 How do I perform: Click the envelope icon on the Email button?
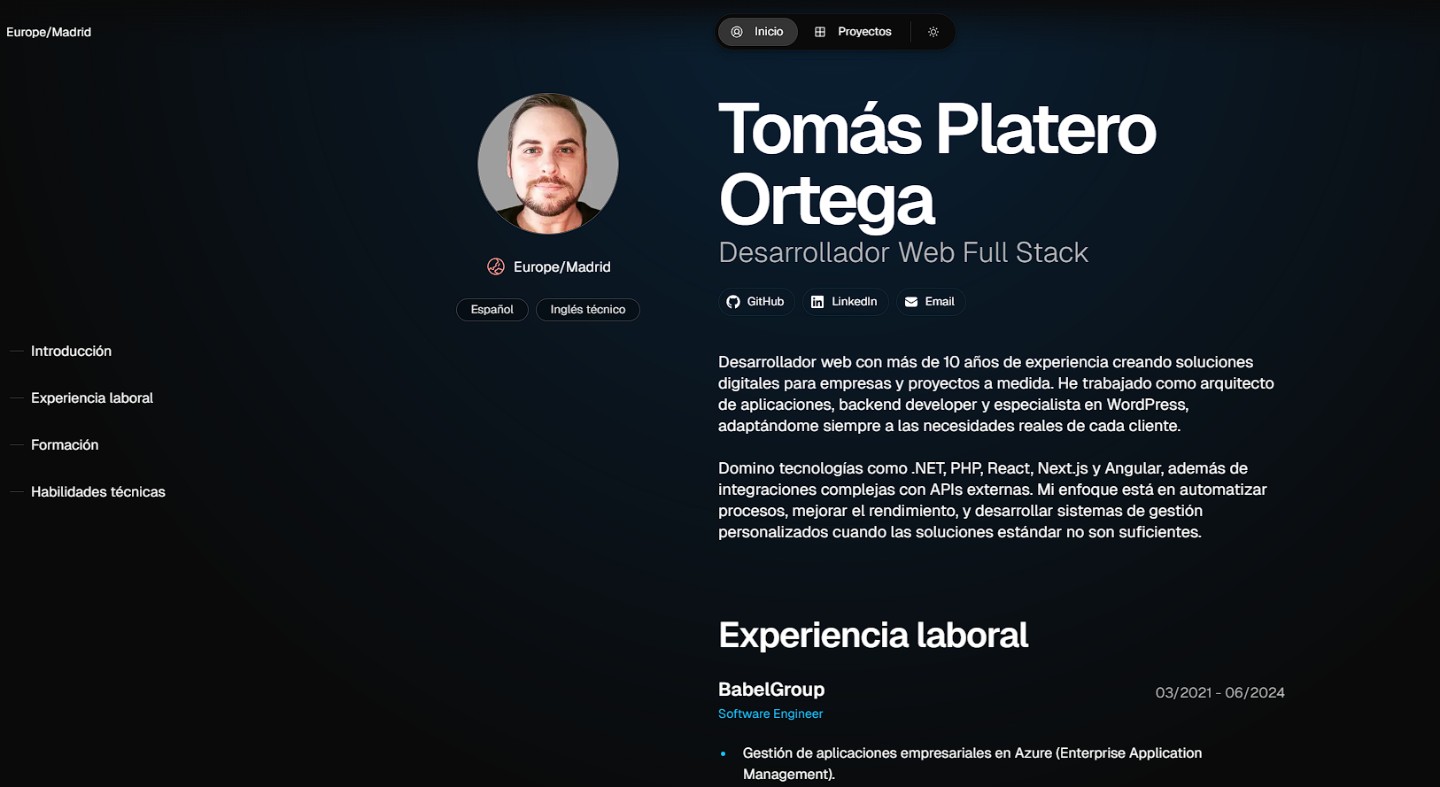(910, 301)
